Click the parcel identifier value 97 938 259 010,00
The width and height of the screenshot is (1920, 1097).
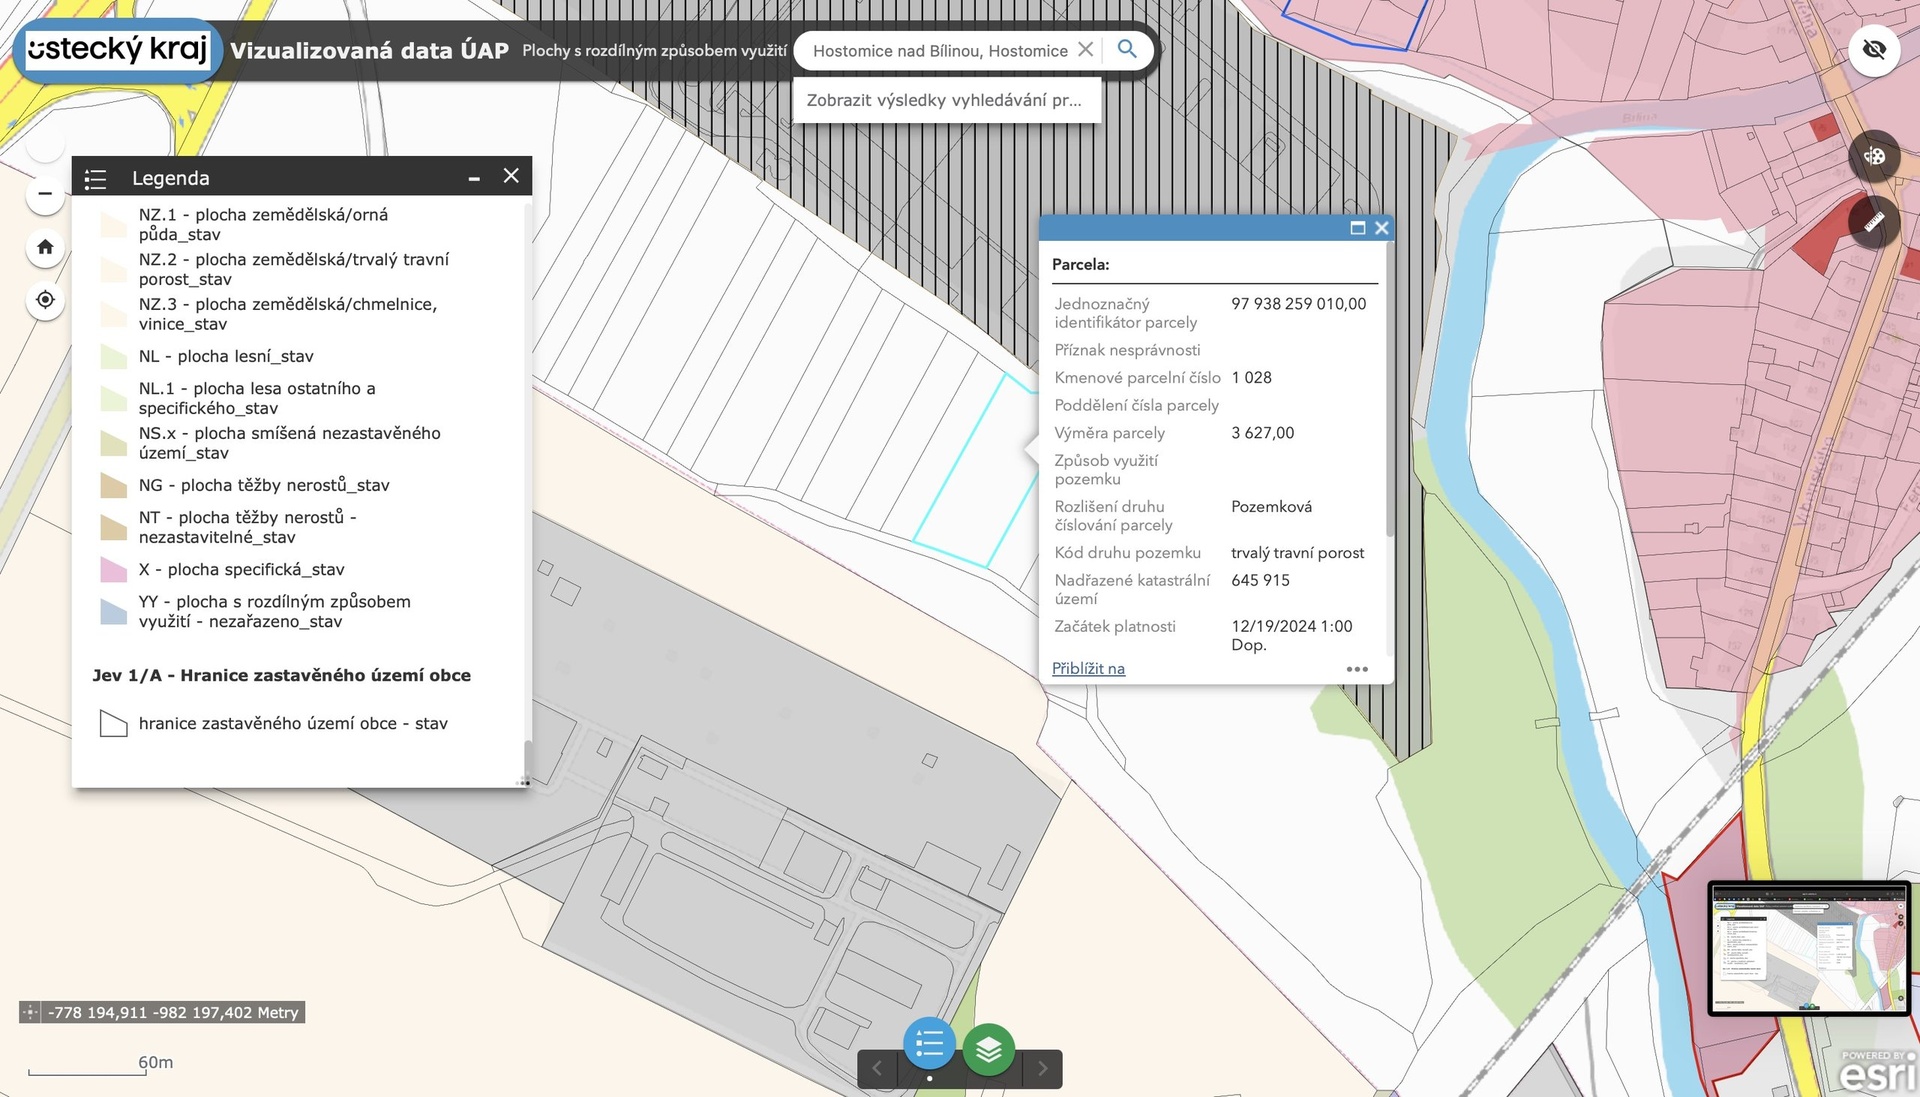[1298, 303]
